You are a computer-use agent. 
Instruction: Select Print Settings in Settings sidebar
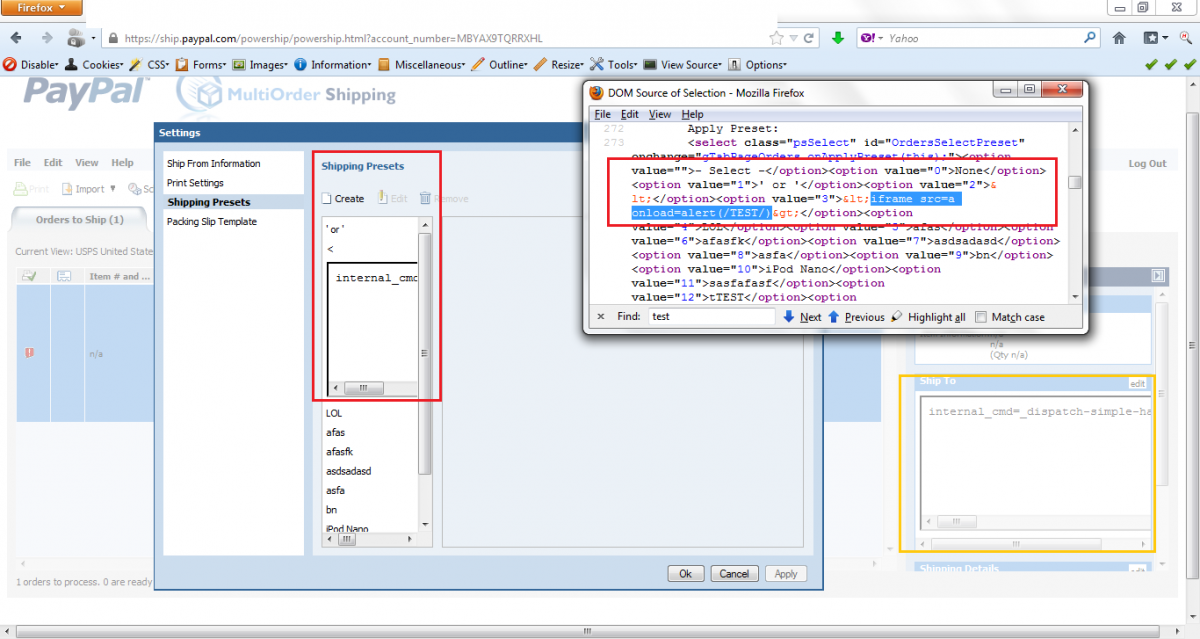click(x=195, y=183)
